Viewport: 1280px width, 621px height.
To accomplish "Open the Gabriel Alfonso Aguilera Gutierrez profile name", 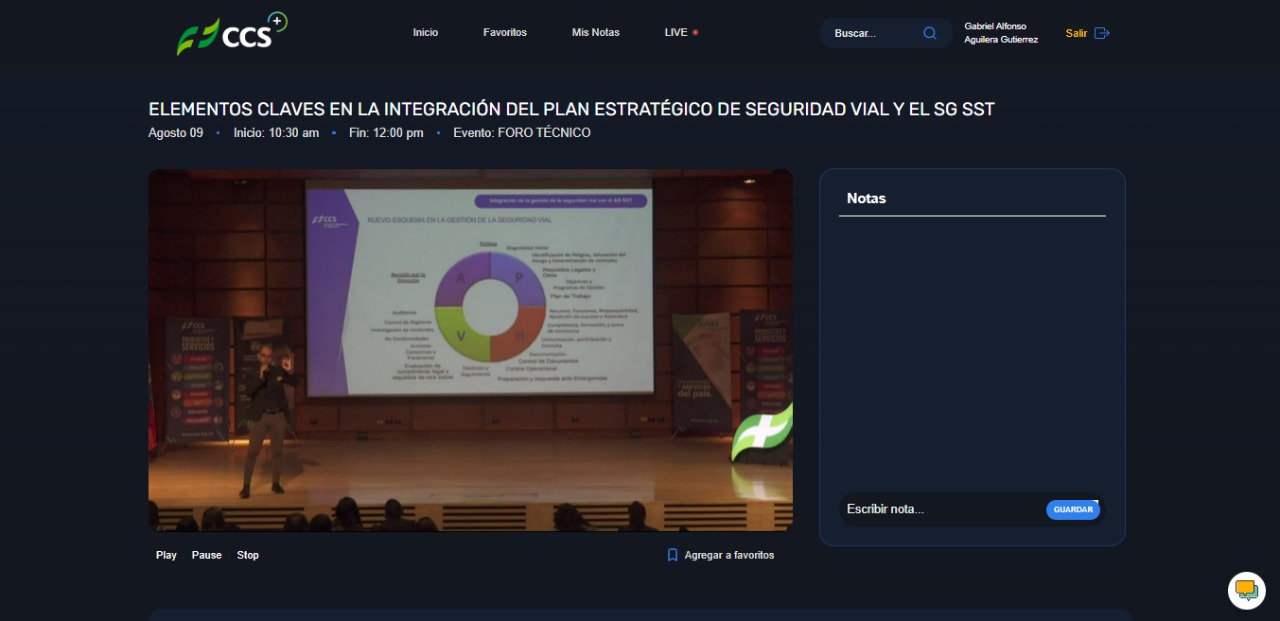I will pos(1000,33).
